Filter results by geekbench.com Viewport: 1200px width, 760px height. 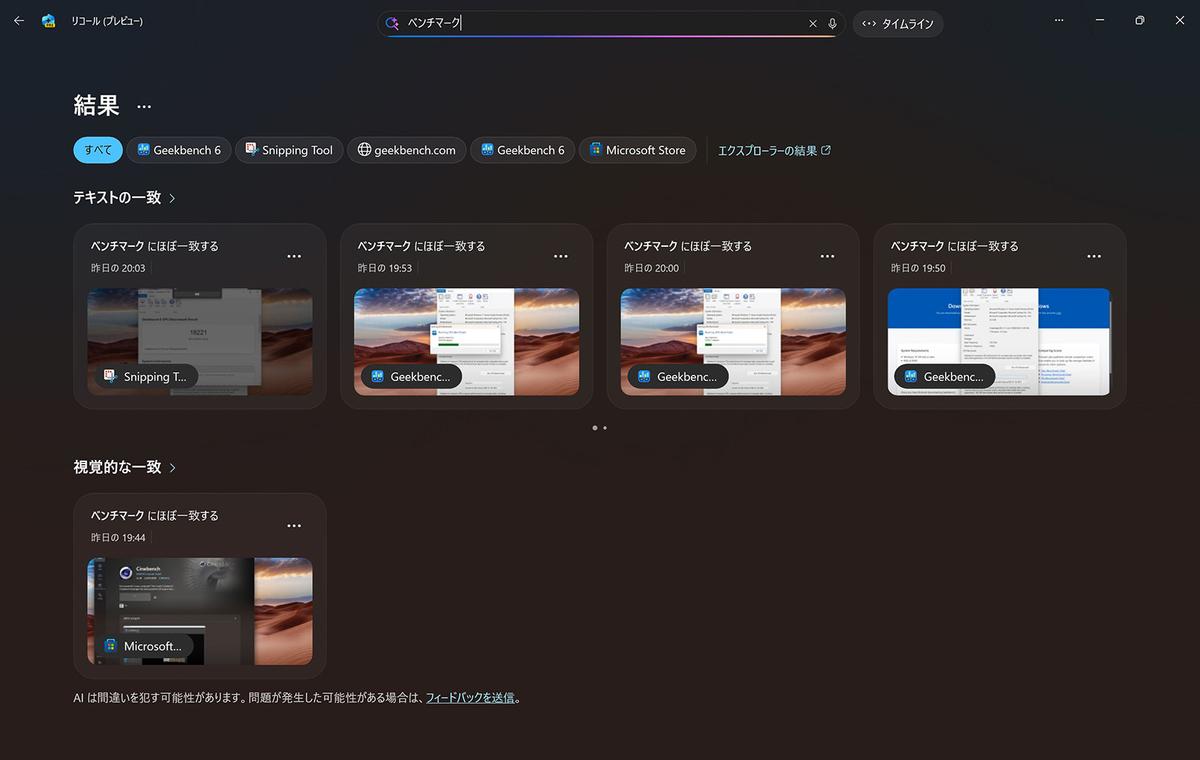coord(406,150)
